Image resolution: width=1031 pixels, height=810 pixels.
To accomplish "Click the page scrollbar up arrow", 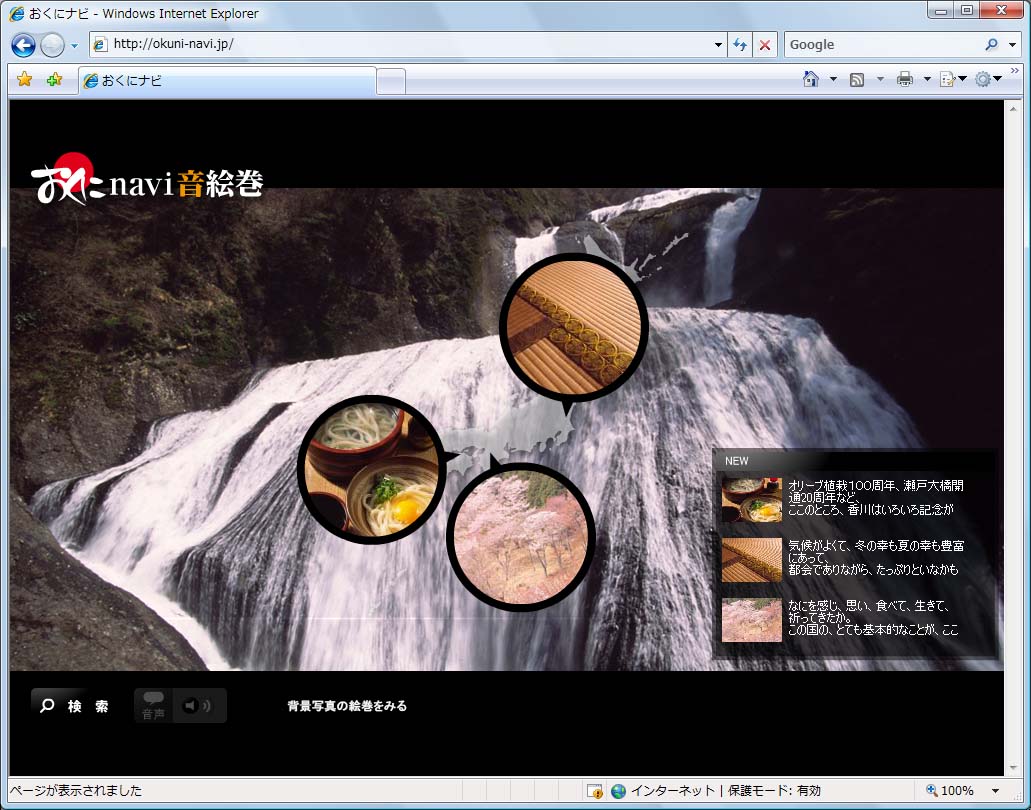I will point(1013,108).
